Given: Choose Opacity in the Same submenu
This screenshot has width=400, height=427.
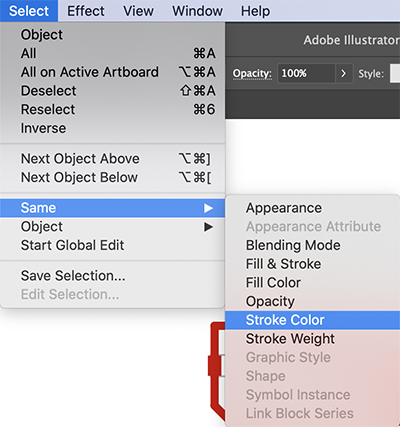Looking at the screenshot, I should (312, 302).
